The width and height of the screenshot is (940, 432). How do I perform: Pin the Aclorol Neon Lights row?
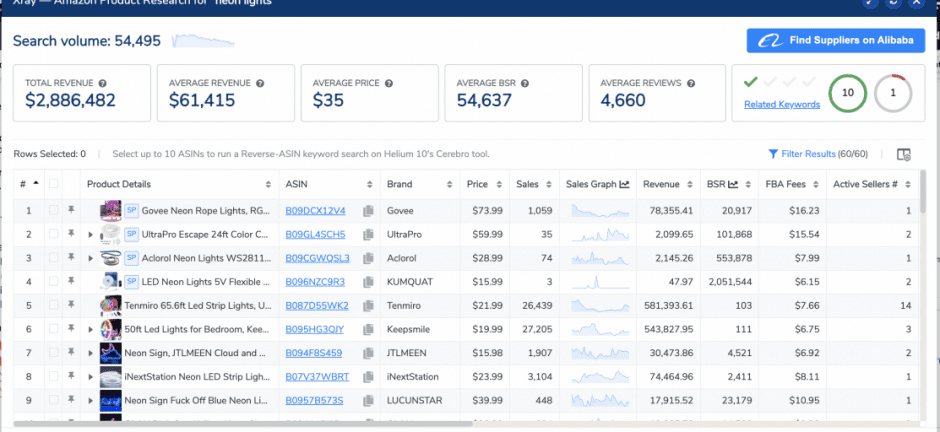71,258
